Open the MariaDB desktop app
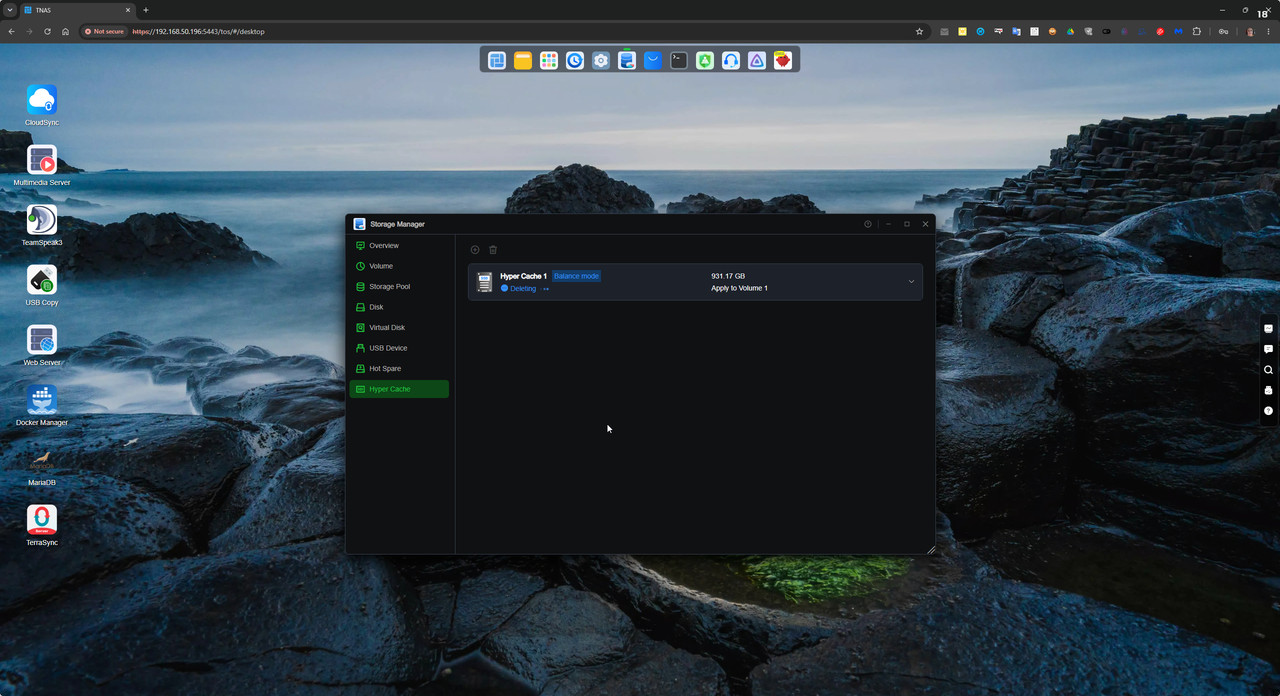This screenshot has height=696, width=1280. 42,460
